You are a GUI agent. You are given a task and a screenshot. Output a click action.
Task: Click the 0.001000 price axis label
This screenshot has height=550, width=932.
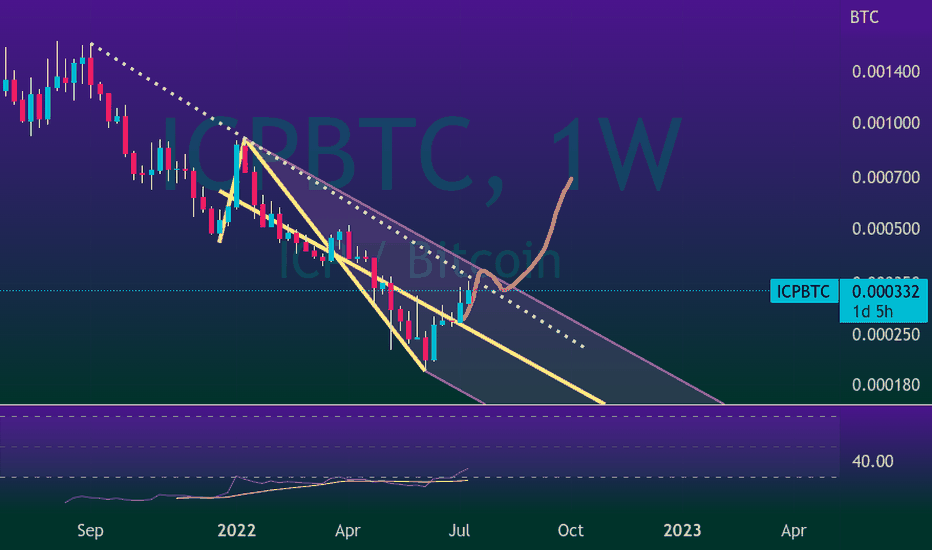click(x=886, y=123)
